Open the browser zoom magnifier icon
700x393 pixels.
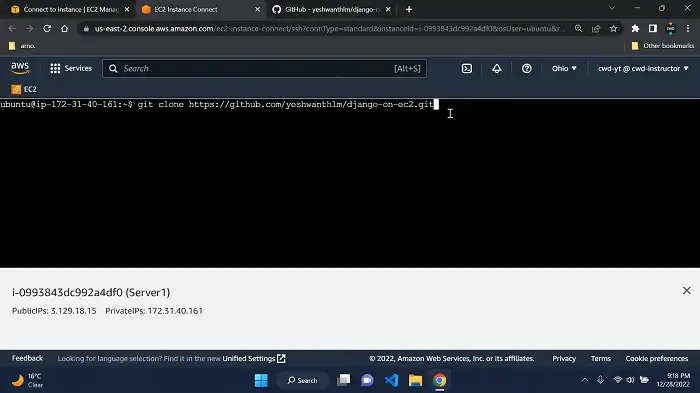(579, 29)
